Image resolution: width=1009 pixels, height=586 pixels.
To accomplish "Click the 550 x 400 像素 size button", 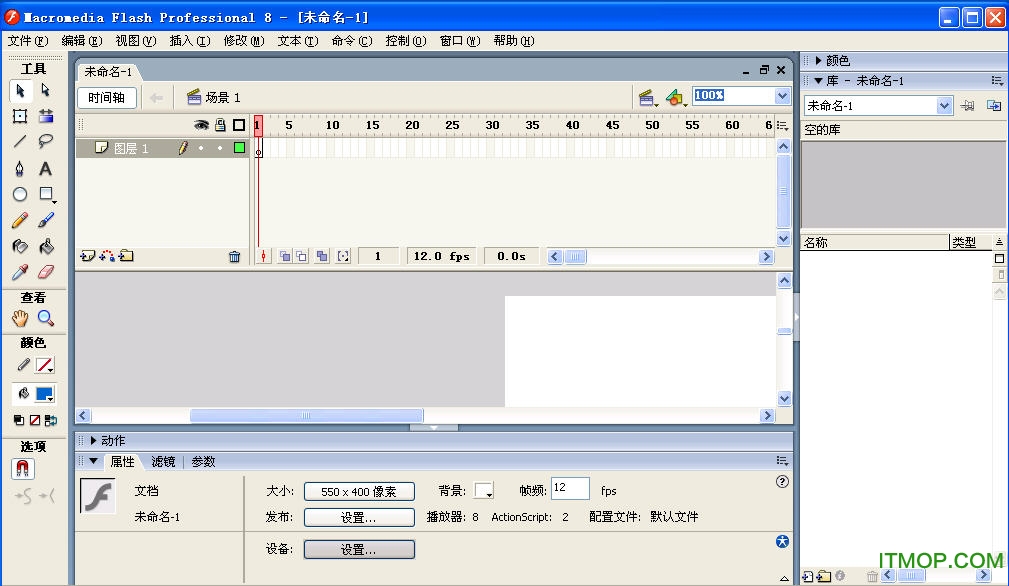I will (359, 491).
